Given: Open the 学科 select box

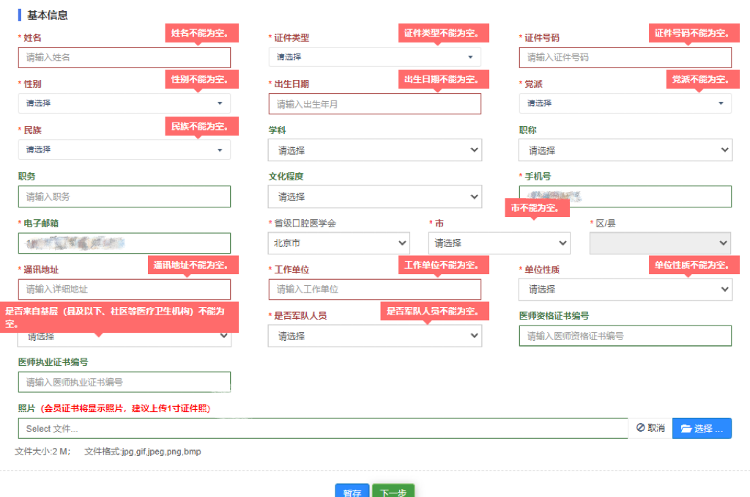Looking at the screenshot, I should click(x=374, y=150).
